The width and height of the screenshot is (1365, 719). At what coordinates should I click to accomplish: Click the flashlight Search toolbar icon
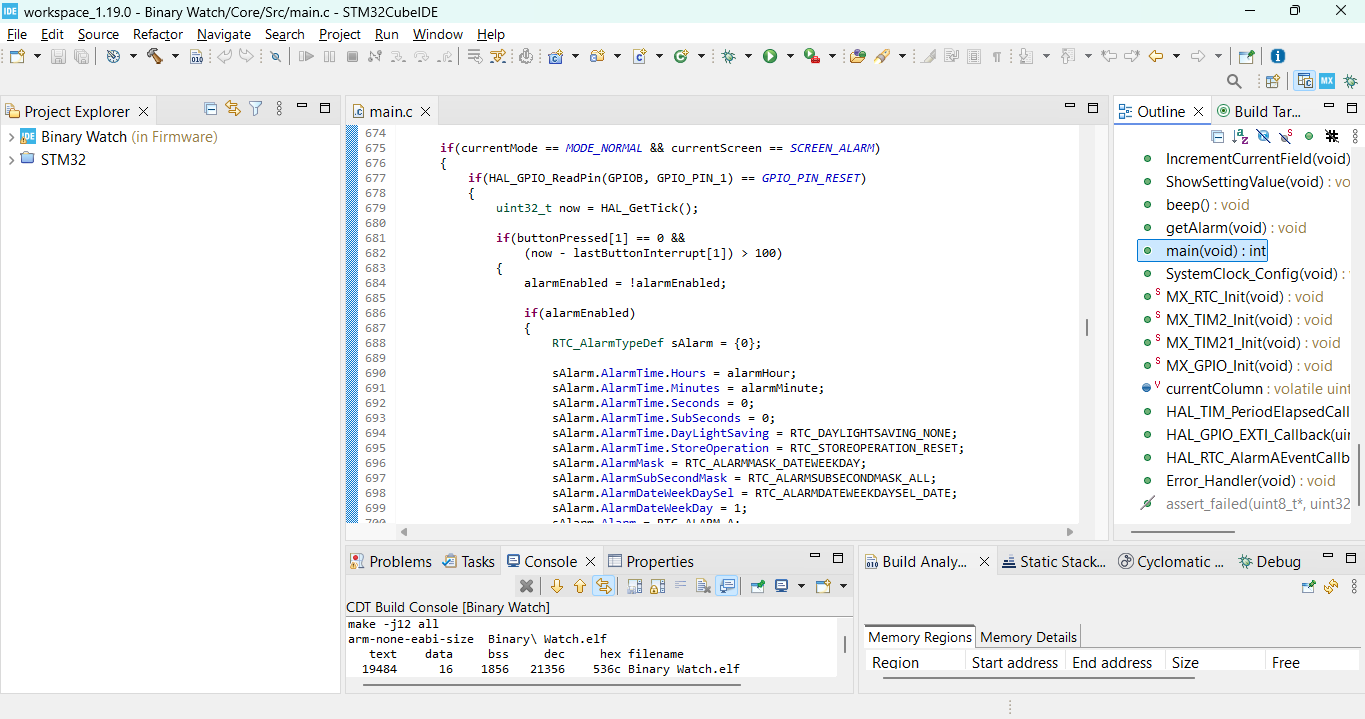click(x=882, y=56)
